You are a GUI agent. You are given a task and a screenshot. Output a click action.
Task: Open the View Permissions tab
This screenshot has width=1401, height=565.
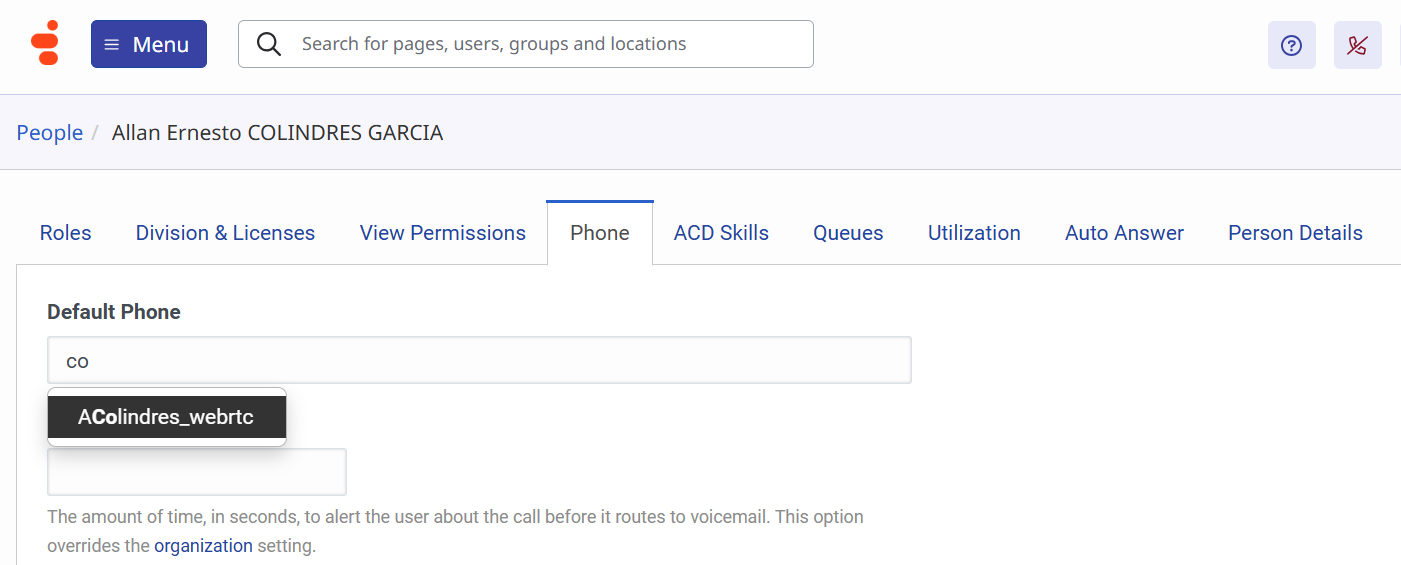443,233
